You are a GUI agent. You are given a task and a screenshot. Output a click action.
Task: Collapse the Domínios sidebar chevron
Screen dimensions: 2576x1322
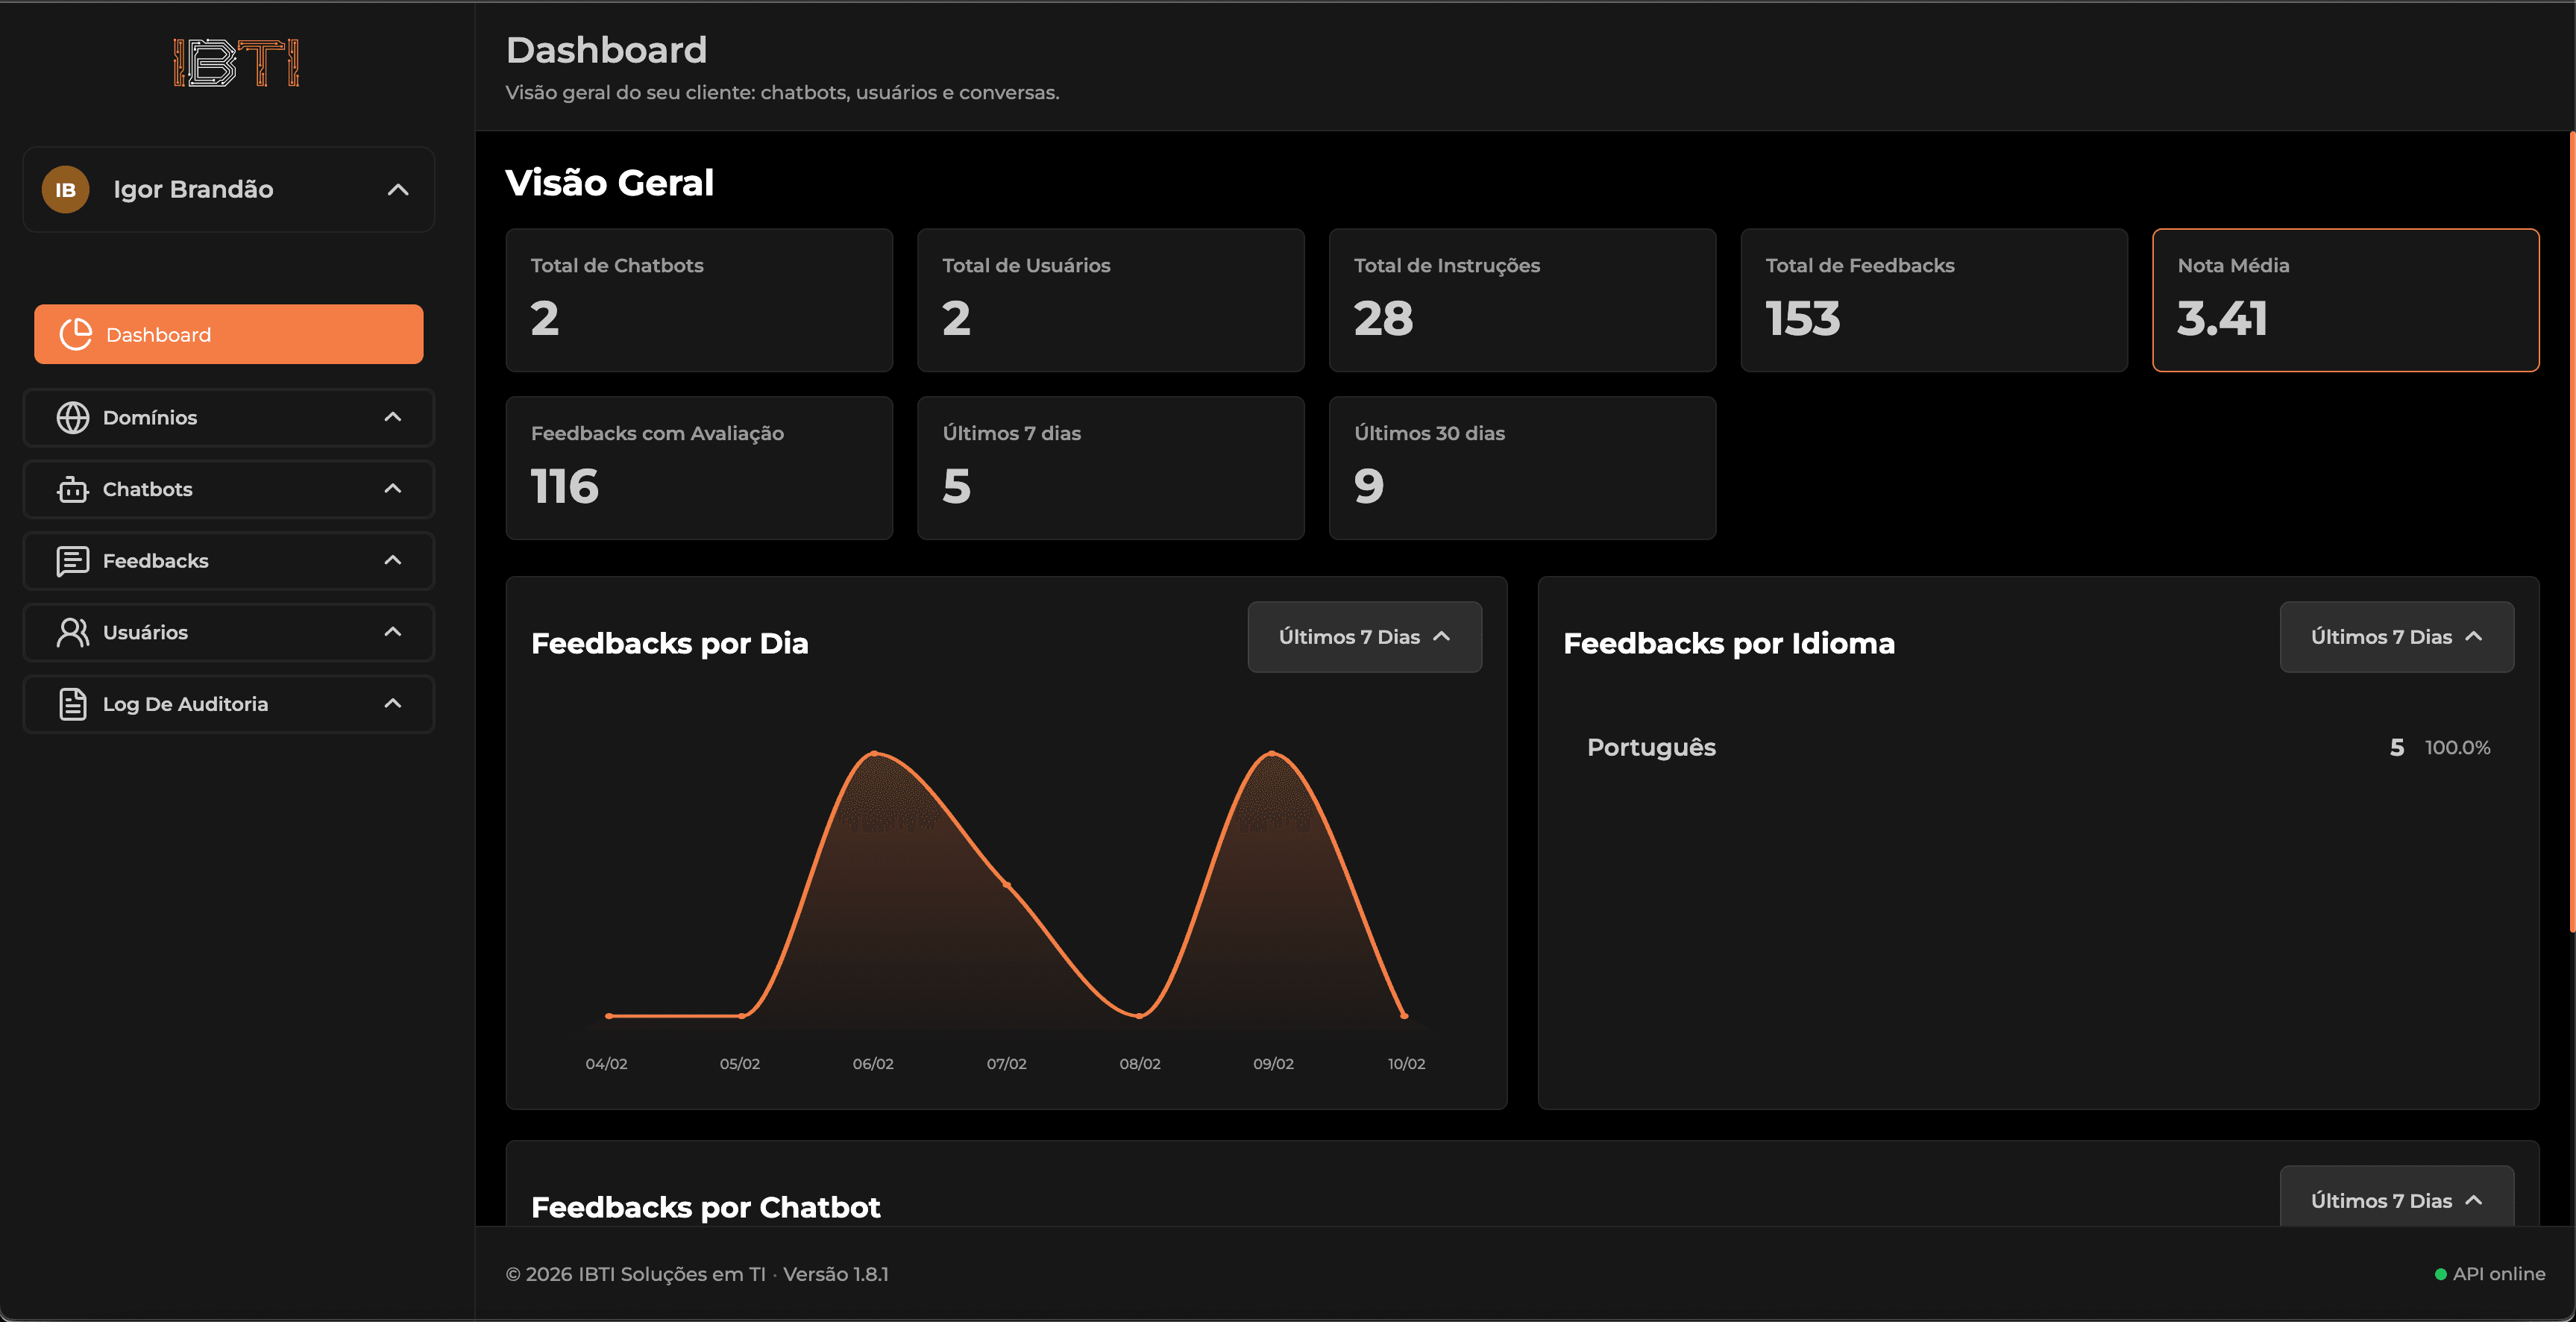click(x=392, y=417)
